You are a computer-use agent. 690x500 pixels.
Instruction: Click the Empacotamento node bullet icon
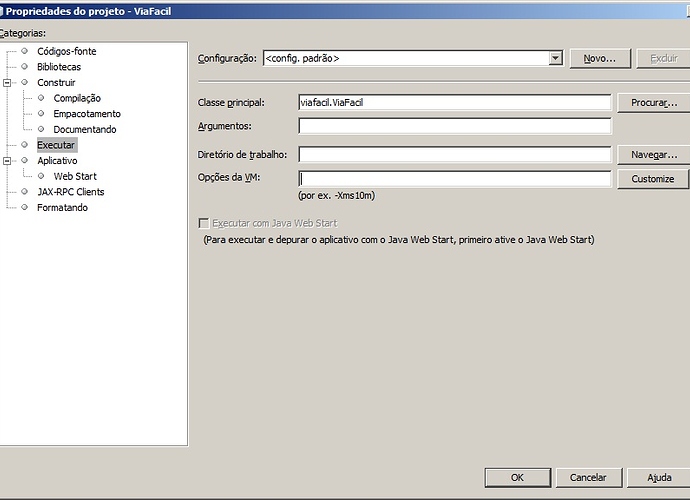(x=41, y=114)
